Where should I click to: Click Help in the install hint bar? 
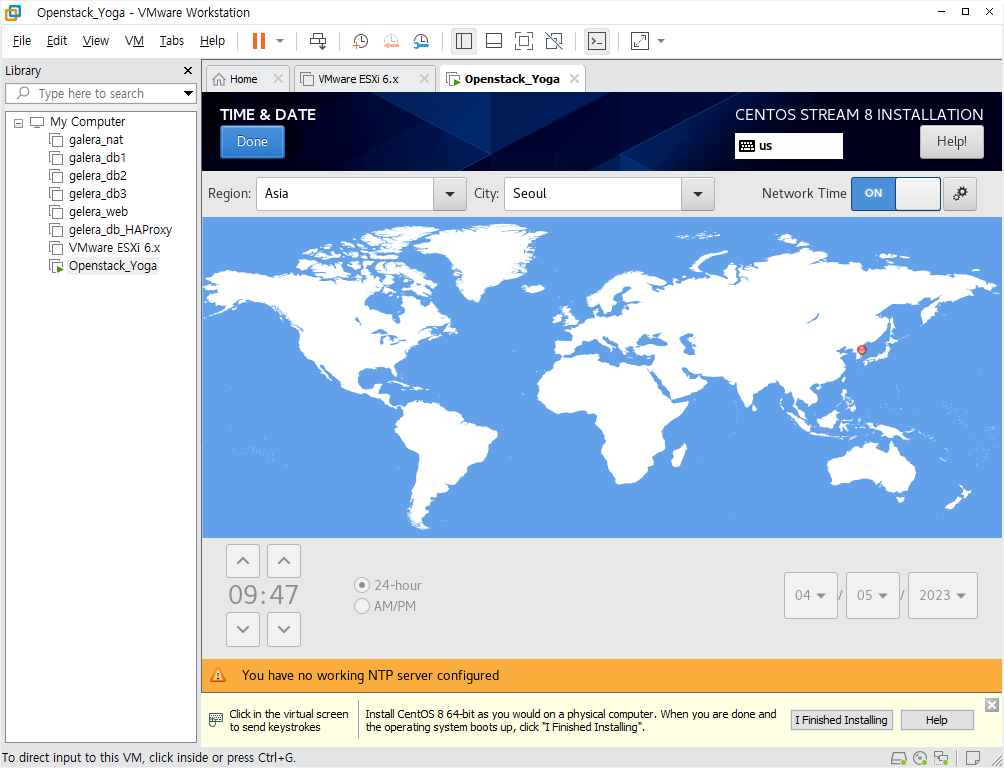coord(937,720)
